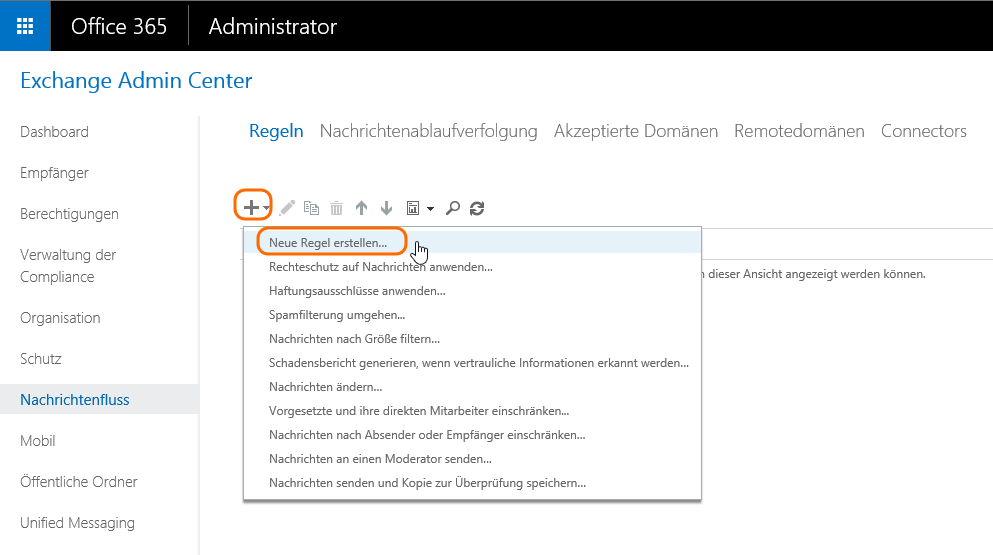Click the trash delete icon
This screenshot has height=555, width=993.
pyautogui.click(x=337, y=208)
